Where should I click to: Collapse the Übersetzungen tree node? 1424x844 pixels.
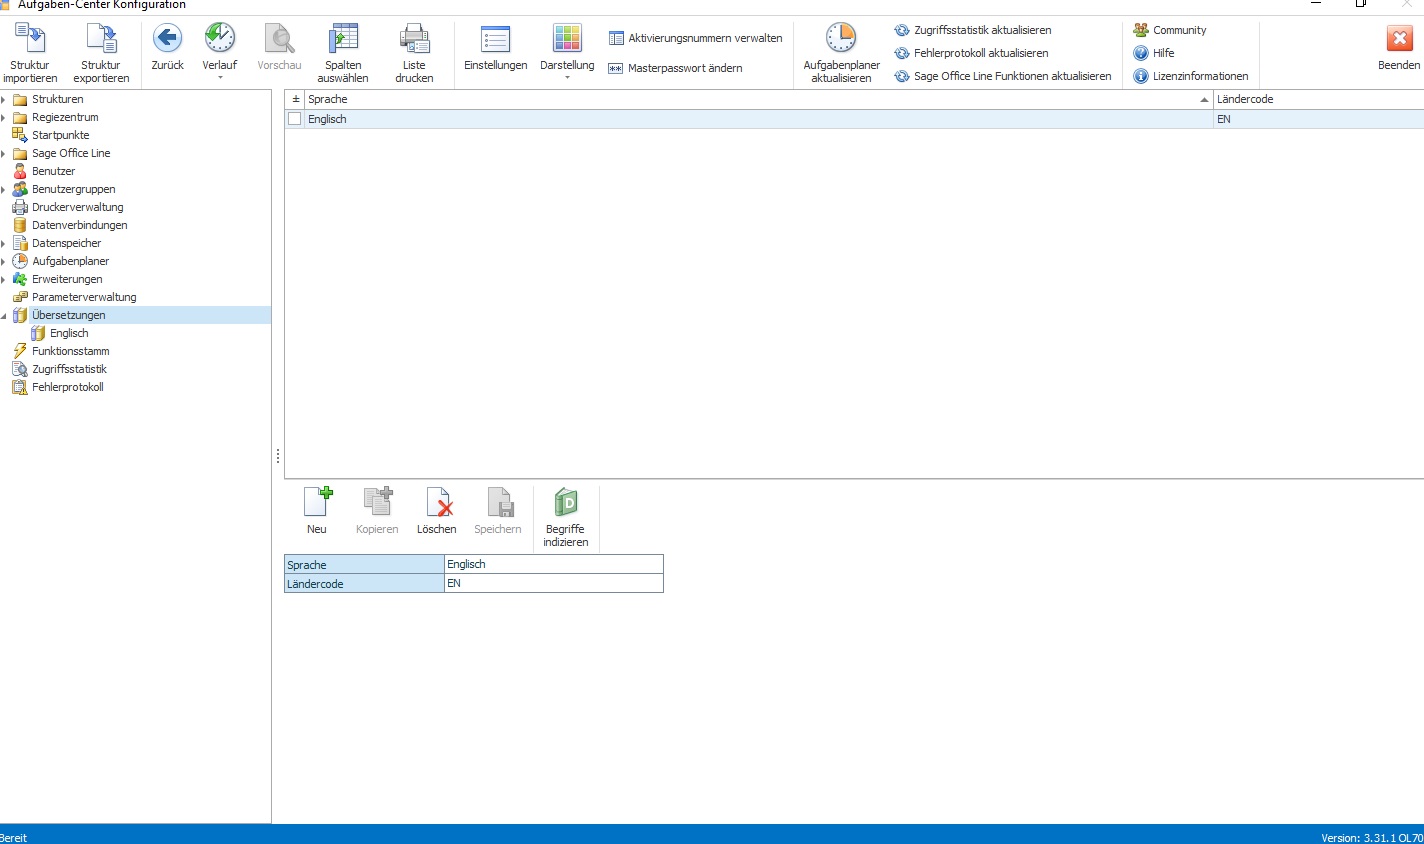pyautogui.click(x=3, y=315)
